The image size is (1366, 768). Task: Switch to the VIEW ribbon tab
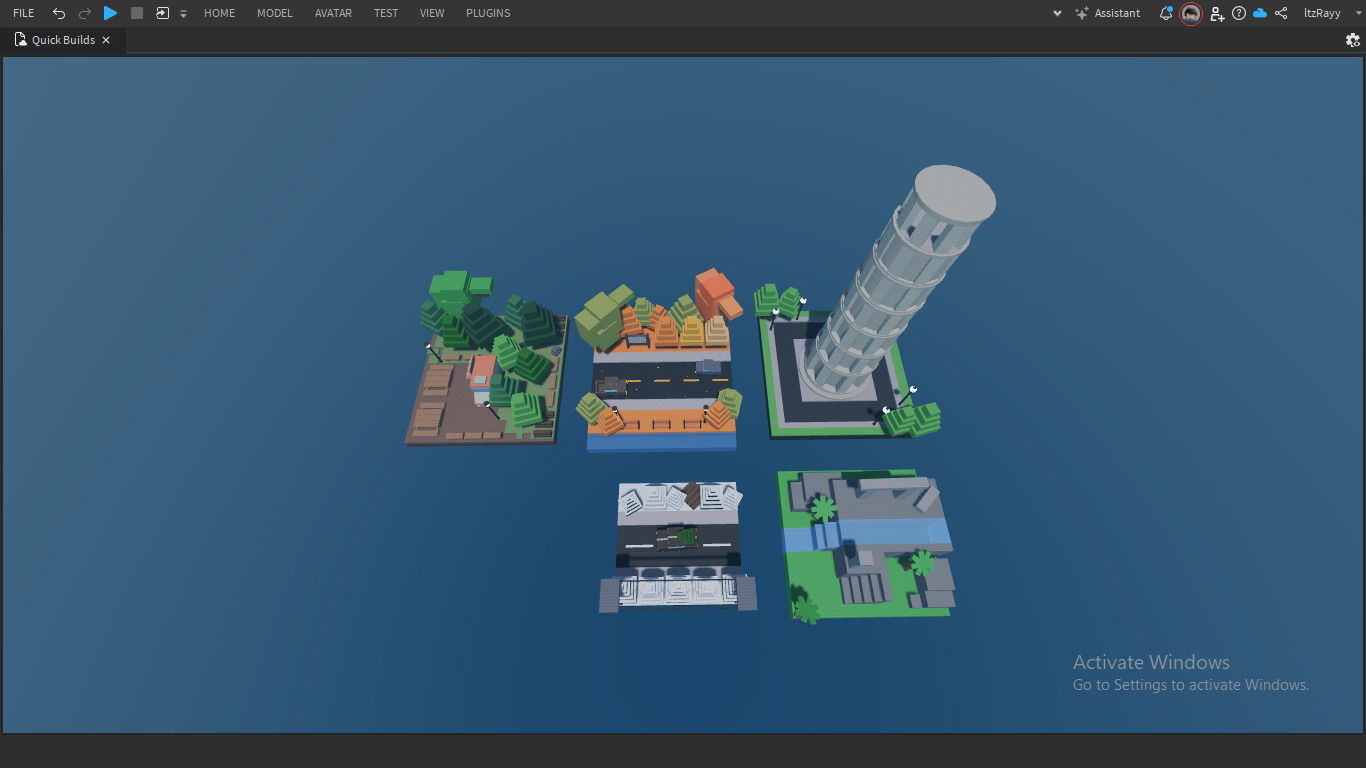tap(431, 13)
